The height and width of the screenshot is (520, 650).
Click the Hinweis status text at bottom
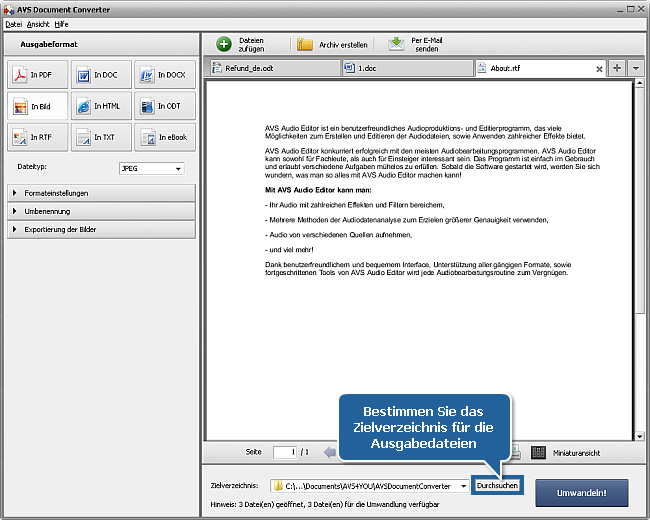[325, 504]
